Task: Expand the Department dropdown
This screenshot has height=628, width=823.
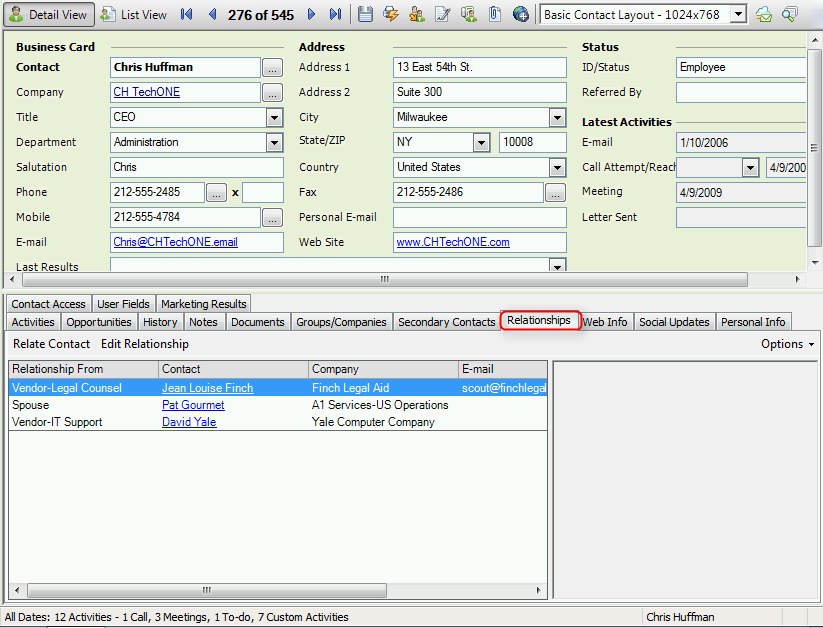Action: coord(274,142)
